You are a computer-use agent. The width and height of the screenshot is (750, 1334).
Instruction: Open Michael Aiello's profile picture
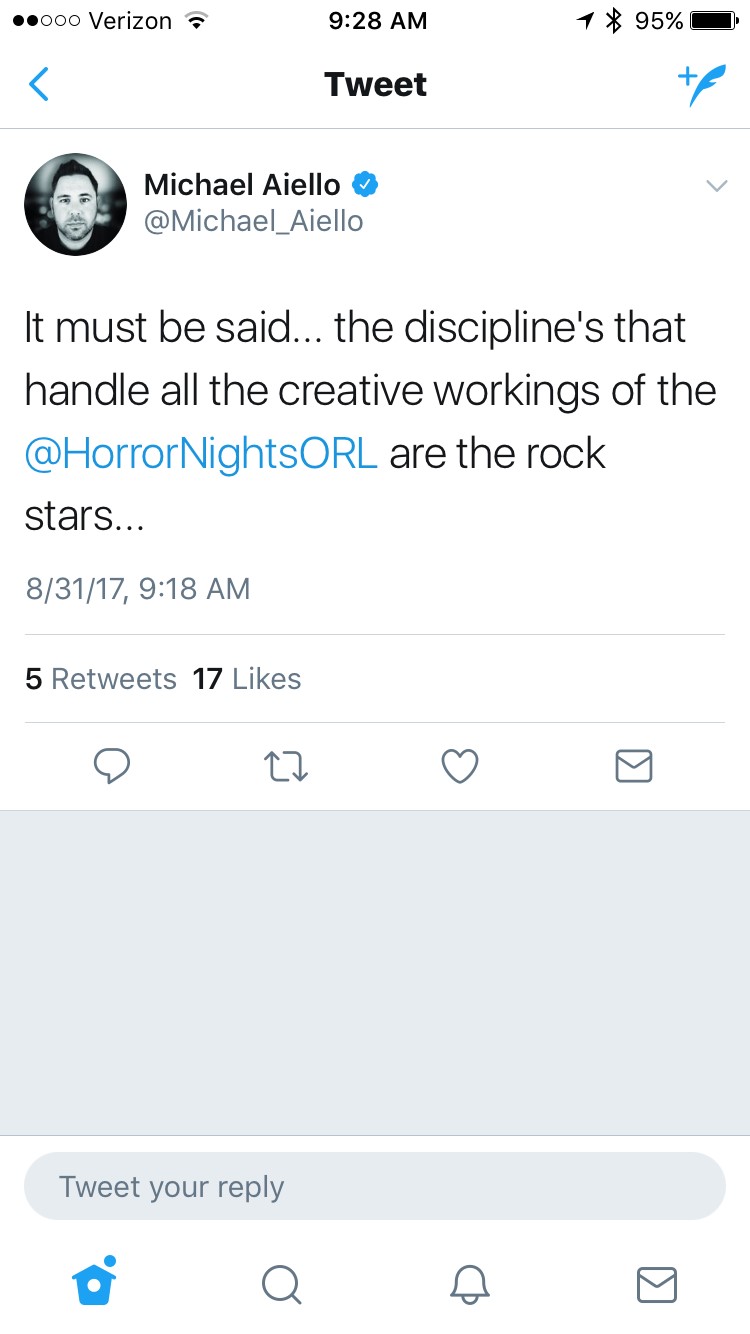75,205
